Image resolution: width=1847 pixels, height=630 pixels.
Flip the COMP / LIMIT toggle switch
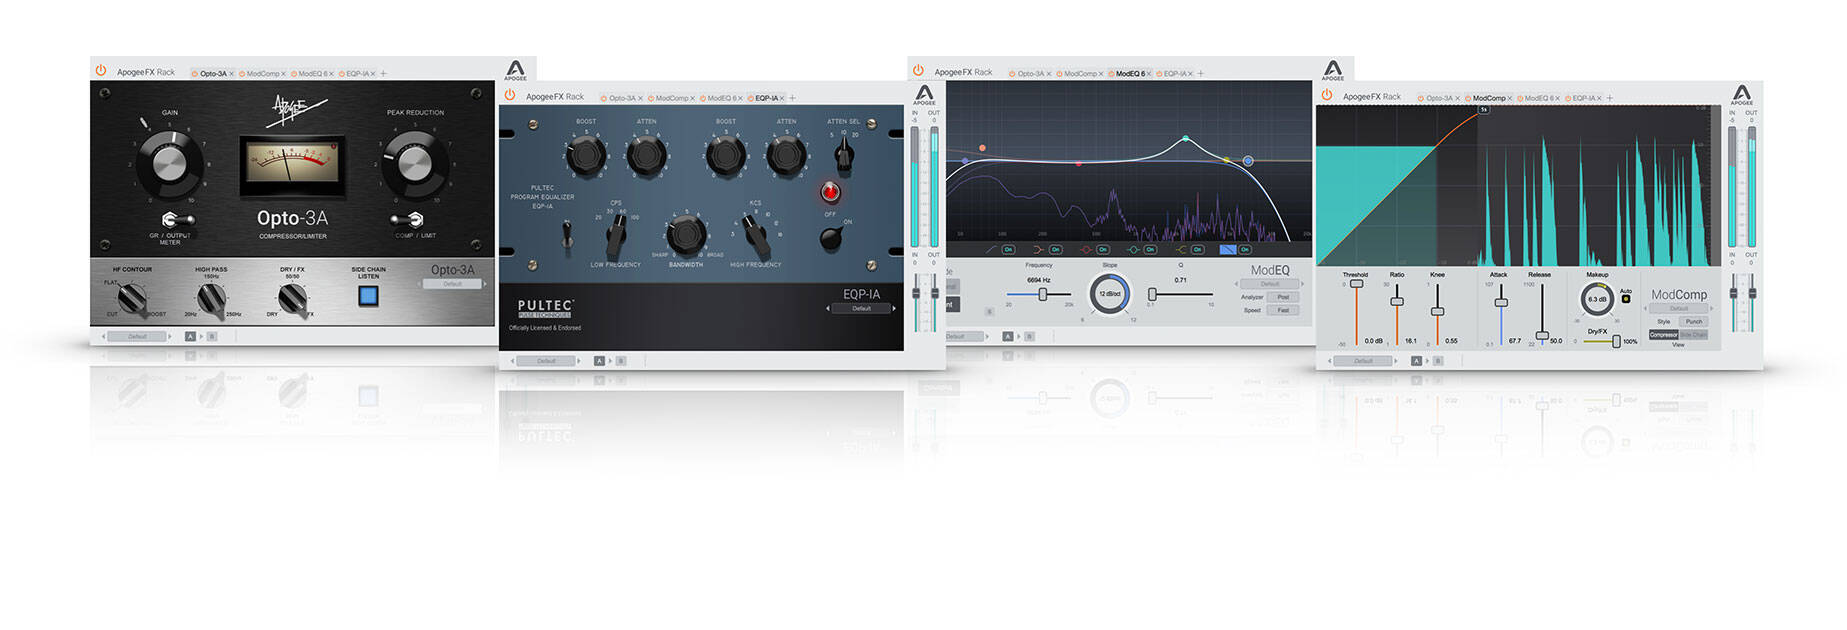[x=408, y=219]
